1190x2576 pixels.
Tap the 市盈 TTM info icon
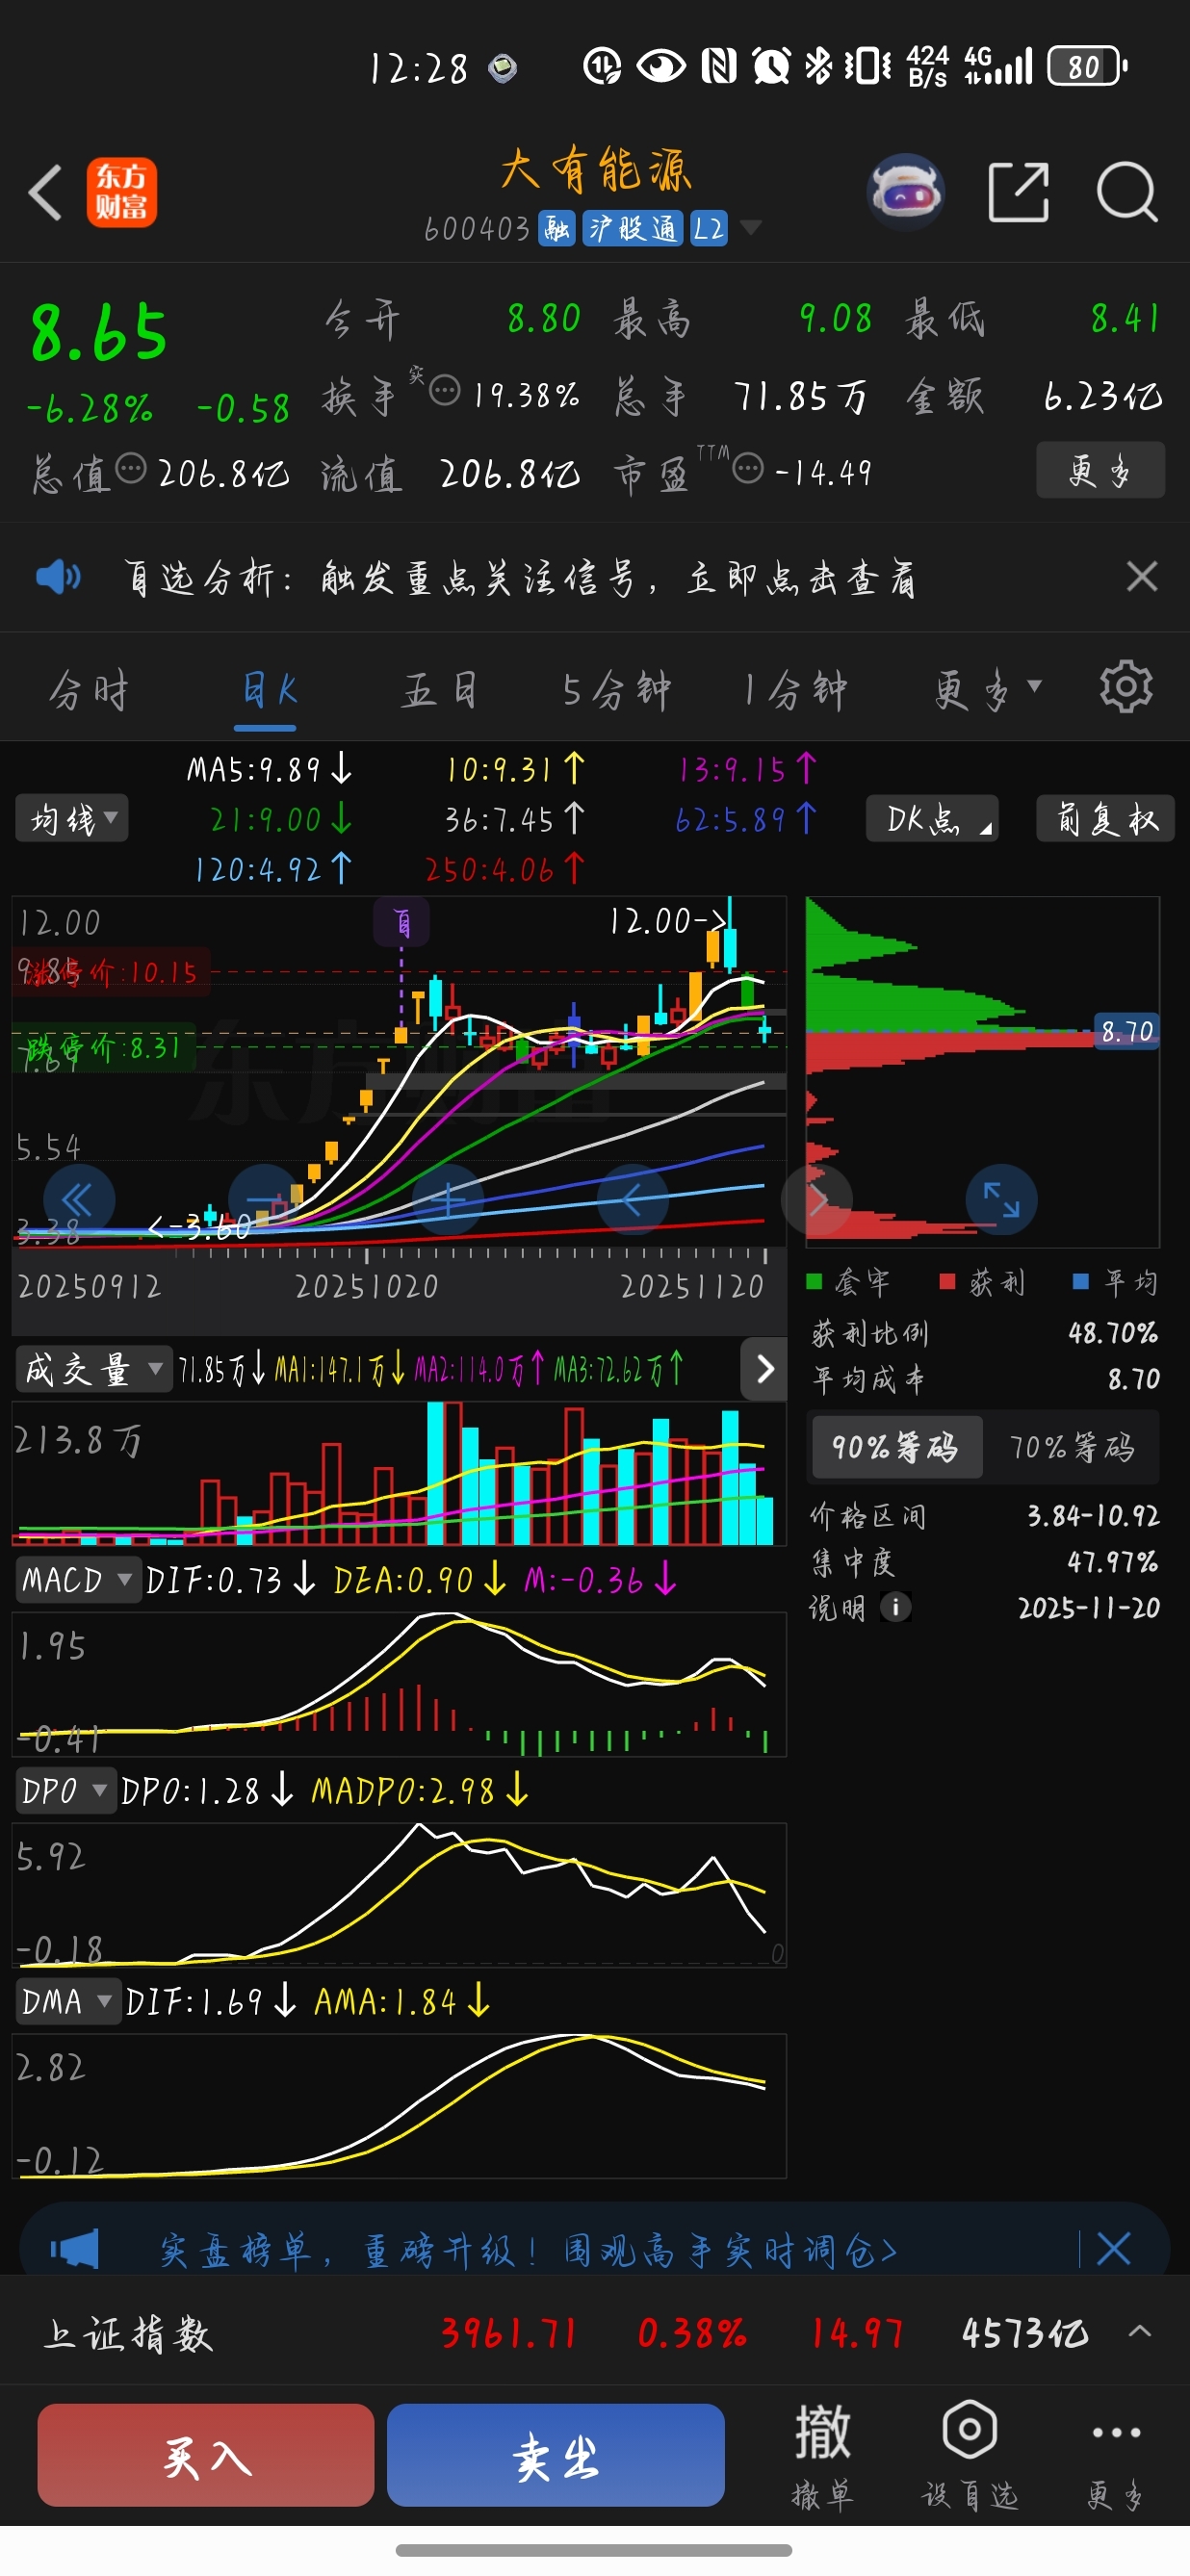coord(747,468)
